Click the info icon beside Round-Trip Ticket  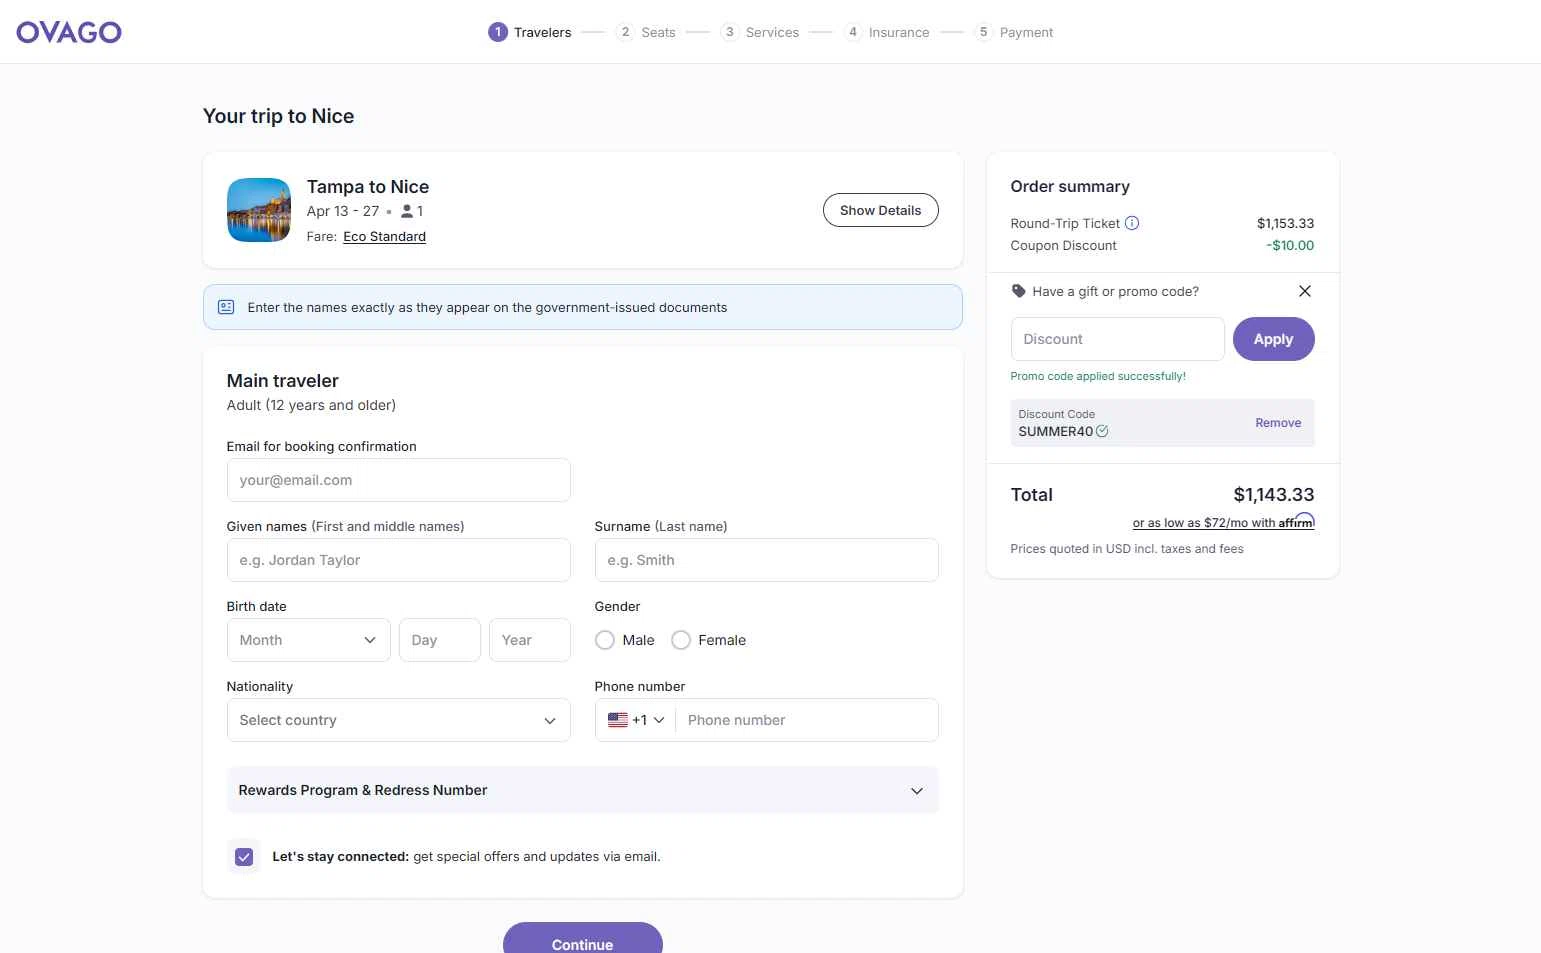coord(1132,223)
